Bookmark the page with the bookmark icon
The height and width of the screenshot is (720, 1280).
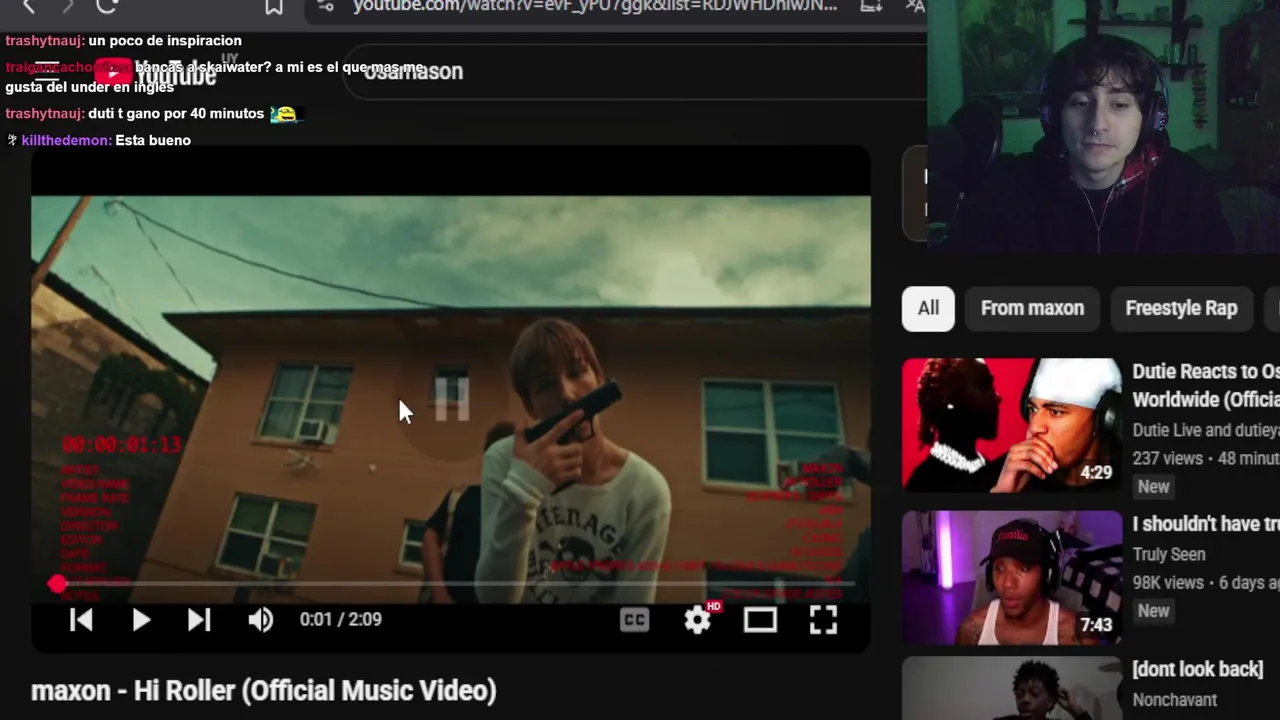[273, 6]
